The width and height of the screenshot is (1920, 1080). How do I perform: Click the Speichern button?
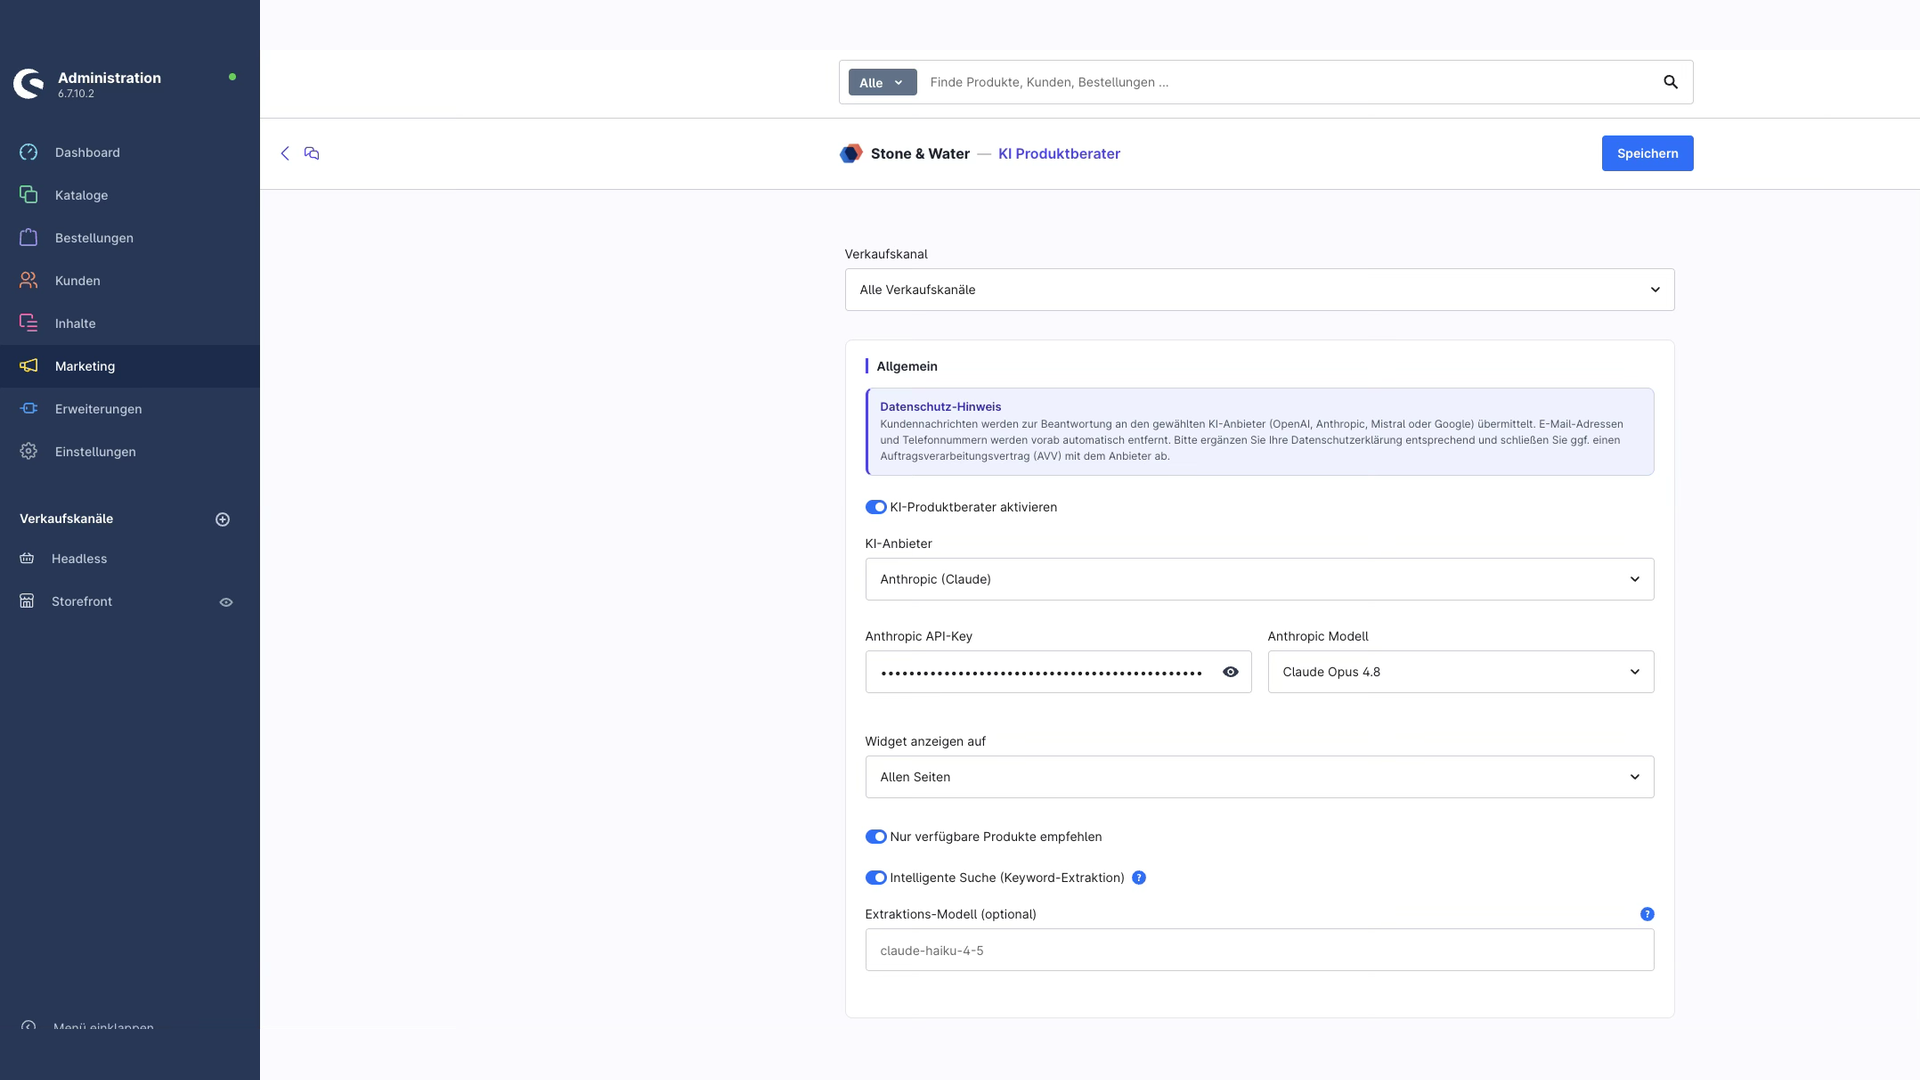coord(1647,153)
